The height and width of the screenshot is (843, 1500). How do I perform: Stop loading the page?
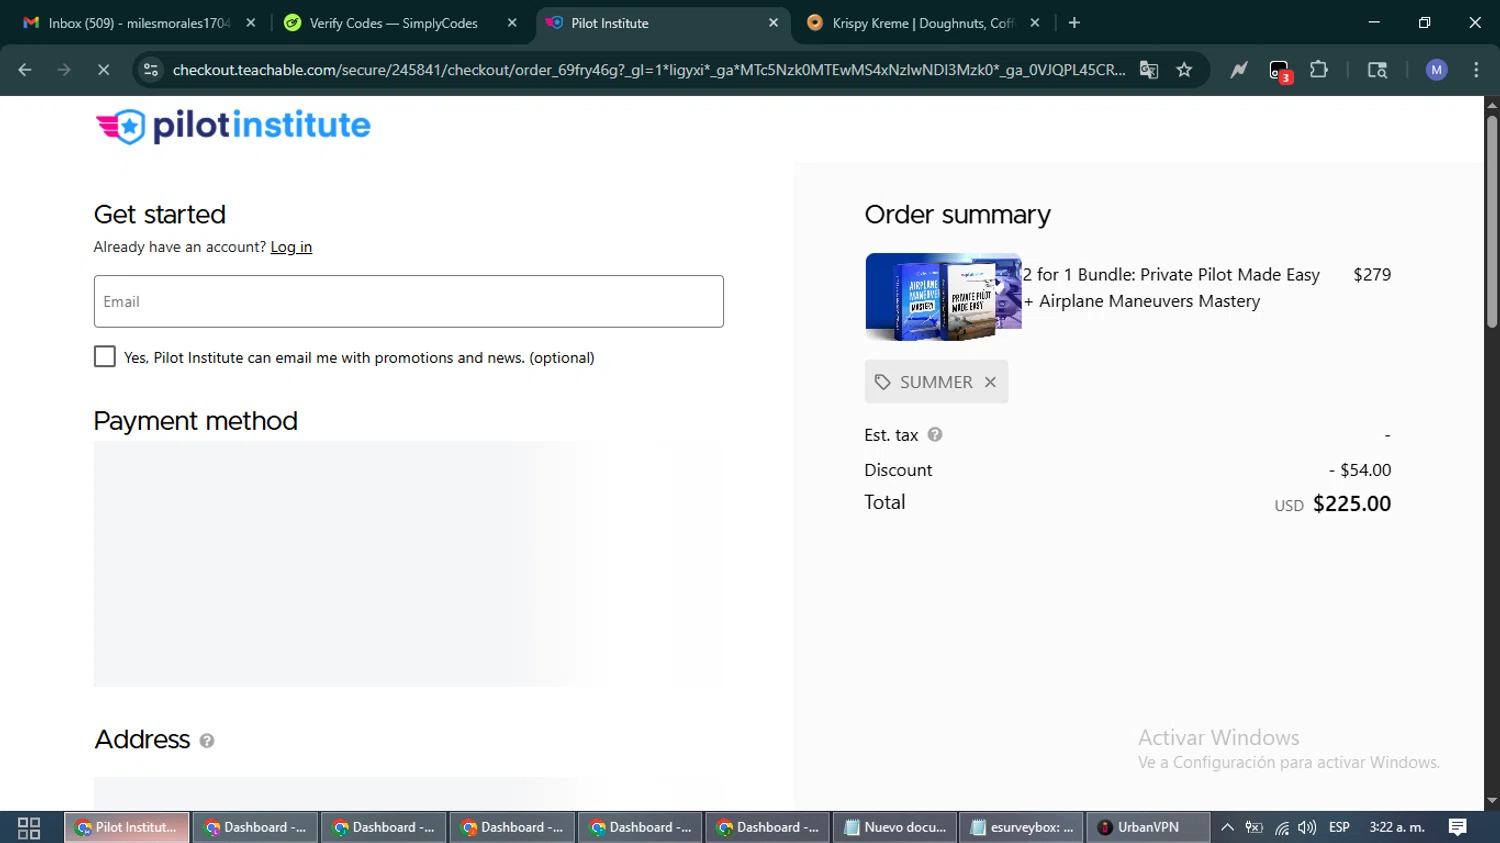(x=103, y=70)
